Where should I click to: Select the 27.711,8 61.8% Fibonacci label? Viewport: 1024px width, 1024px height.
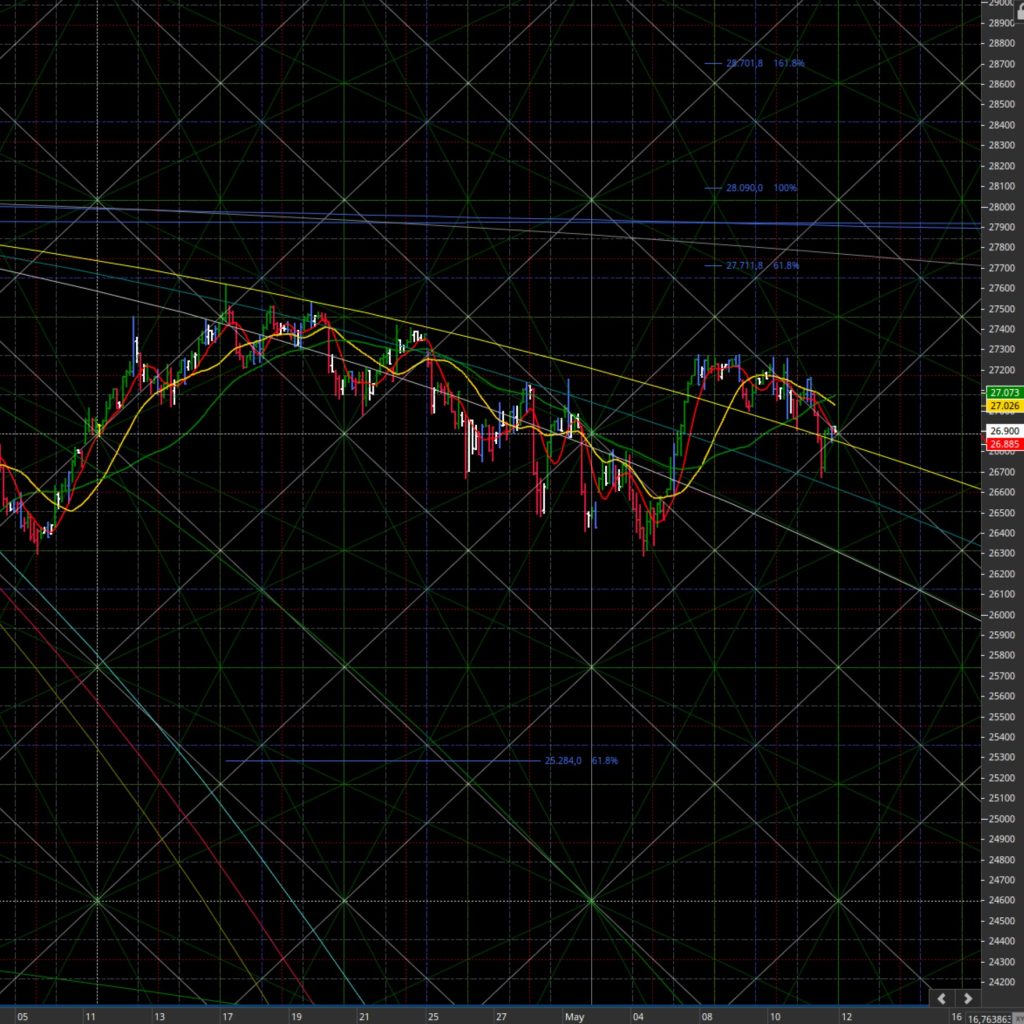[762, 266]
